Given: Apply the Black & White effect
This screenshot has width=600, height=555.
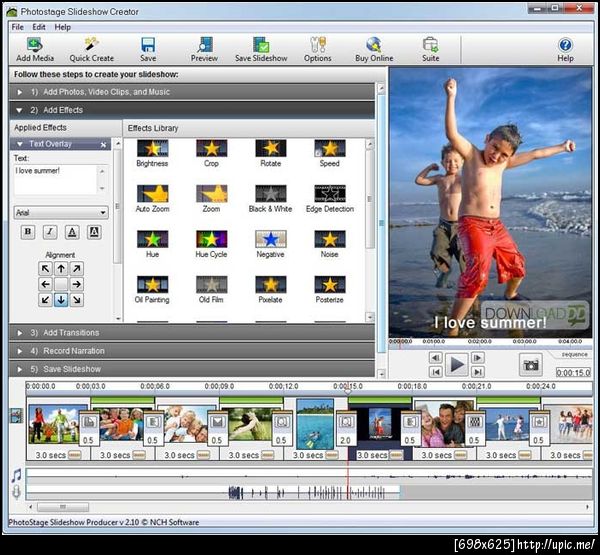Looking at the screenshot, I should pyautogui.click(x=271, y=199).
